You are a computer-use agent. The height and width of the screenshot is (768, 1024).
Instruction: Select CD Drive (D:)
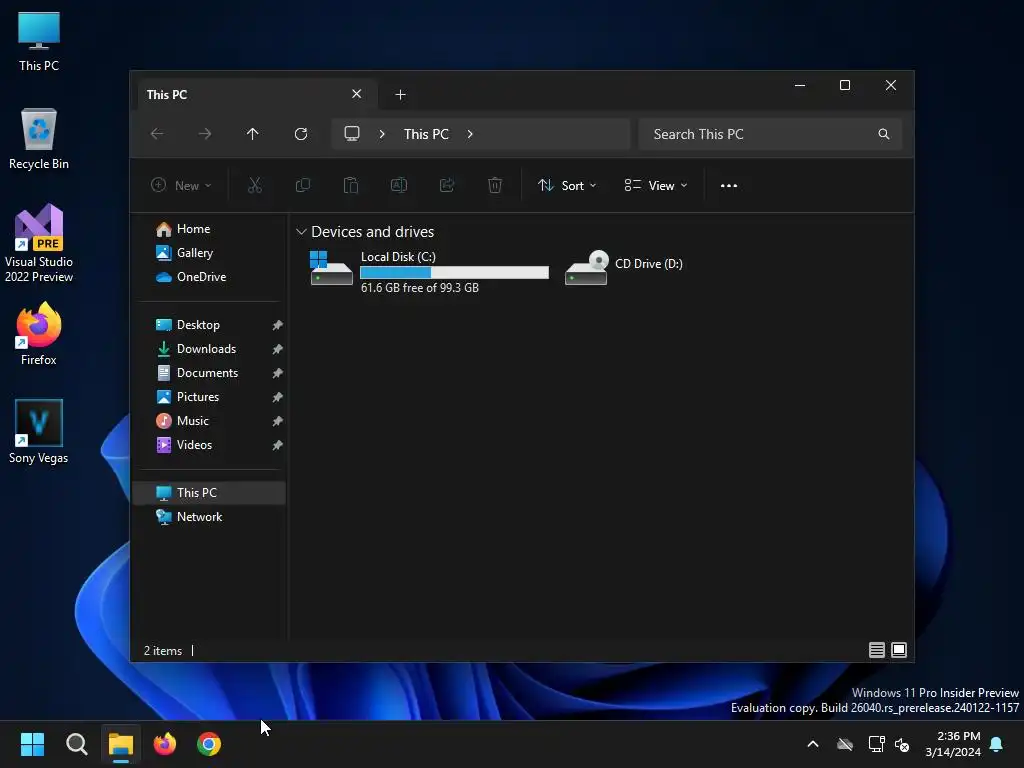(624, 267)
